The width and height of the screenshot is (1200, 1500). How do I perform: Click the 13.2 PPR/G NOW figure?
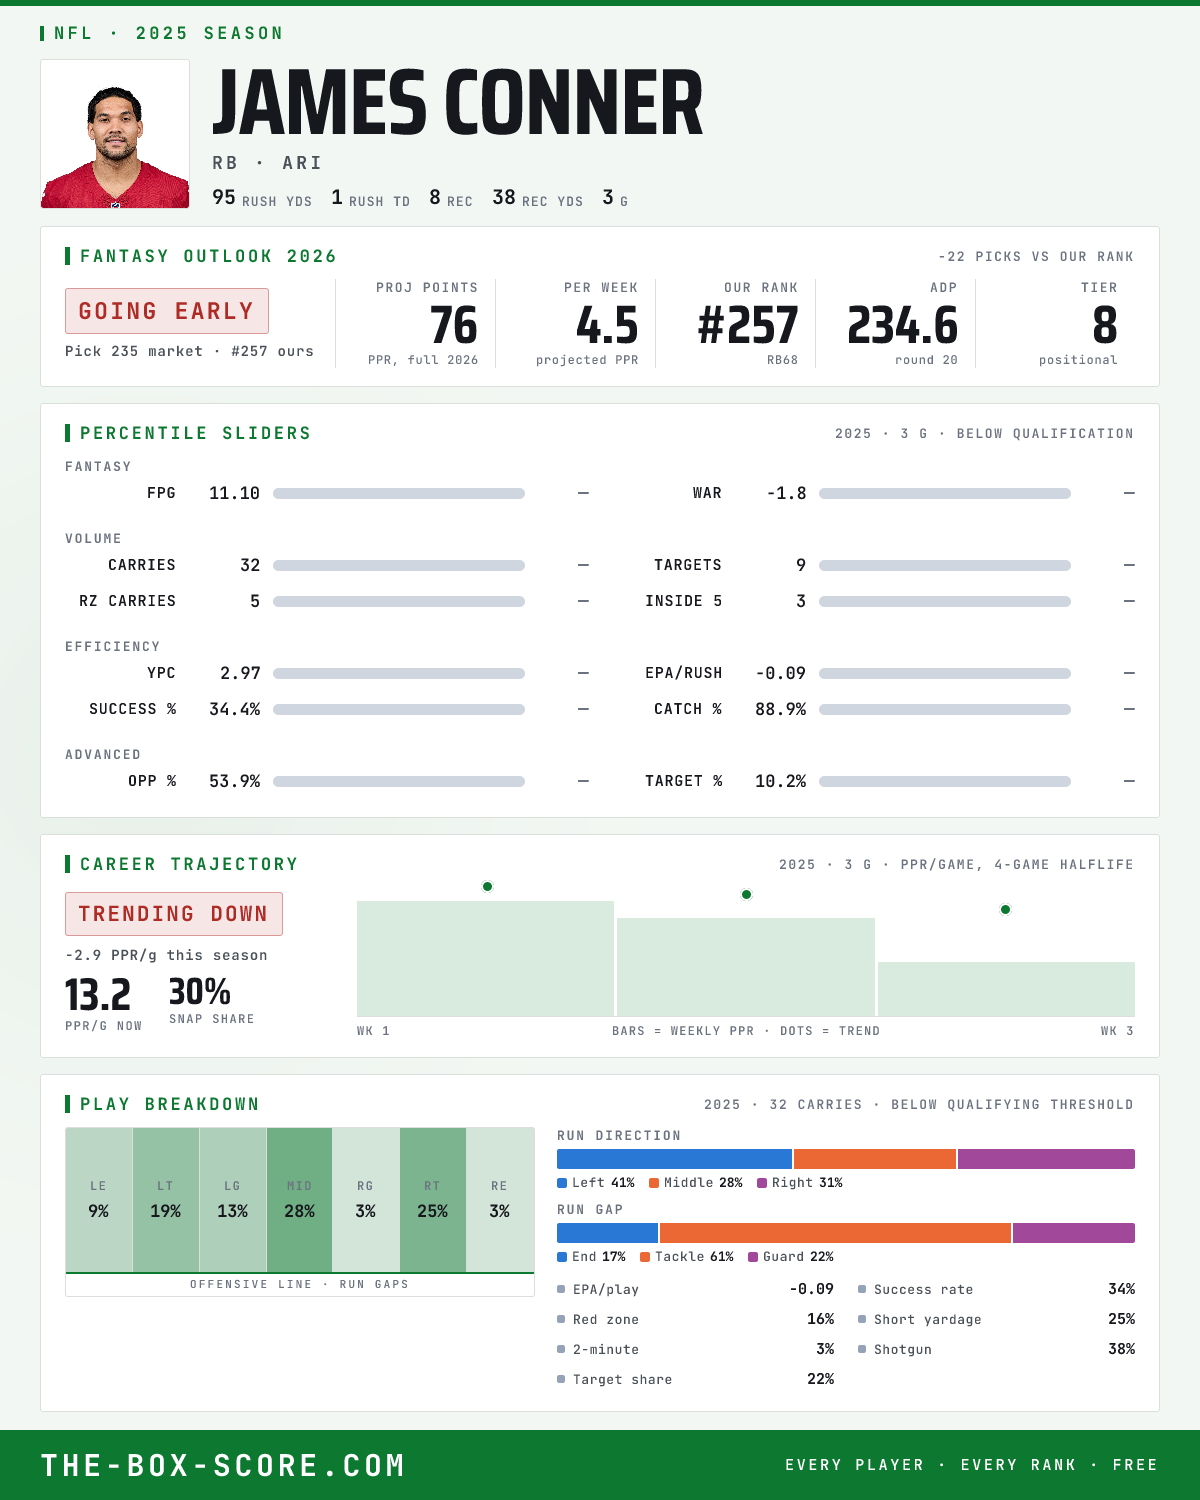coord(98,996)
